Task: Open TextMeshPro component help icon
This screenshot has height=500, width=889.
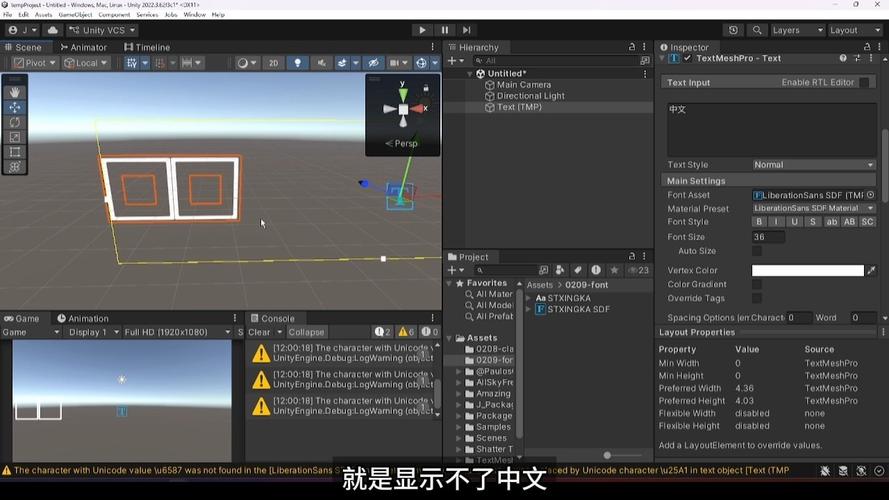Action: pos(843,58)
